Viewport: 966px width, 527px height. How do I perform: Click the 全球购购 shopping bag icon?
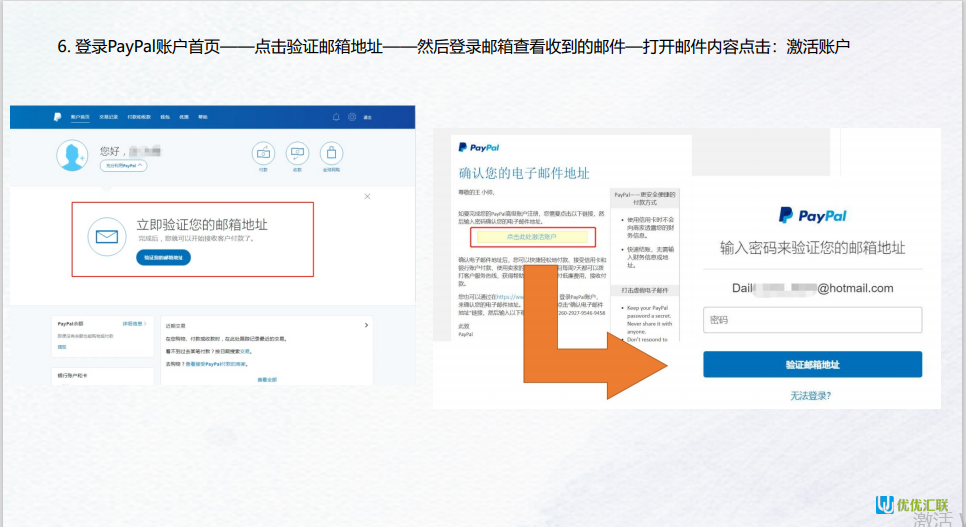click(x=331, y=153)
